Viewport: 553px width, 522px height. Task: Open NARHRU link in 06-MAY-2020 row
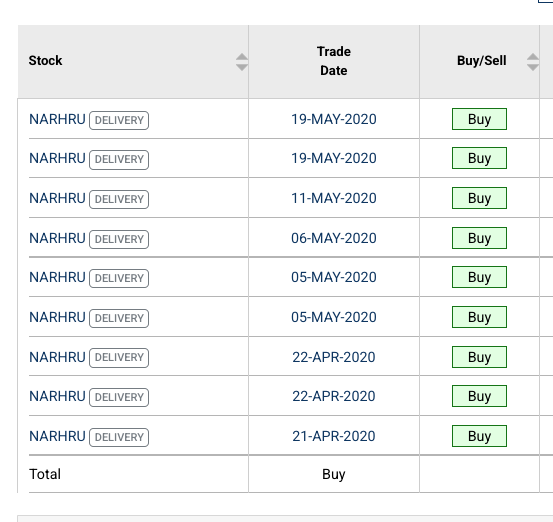tap(57, 238)
